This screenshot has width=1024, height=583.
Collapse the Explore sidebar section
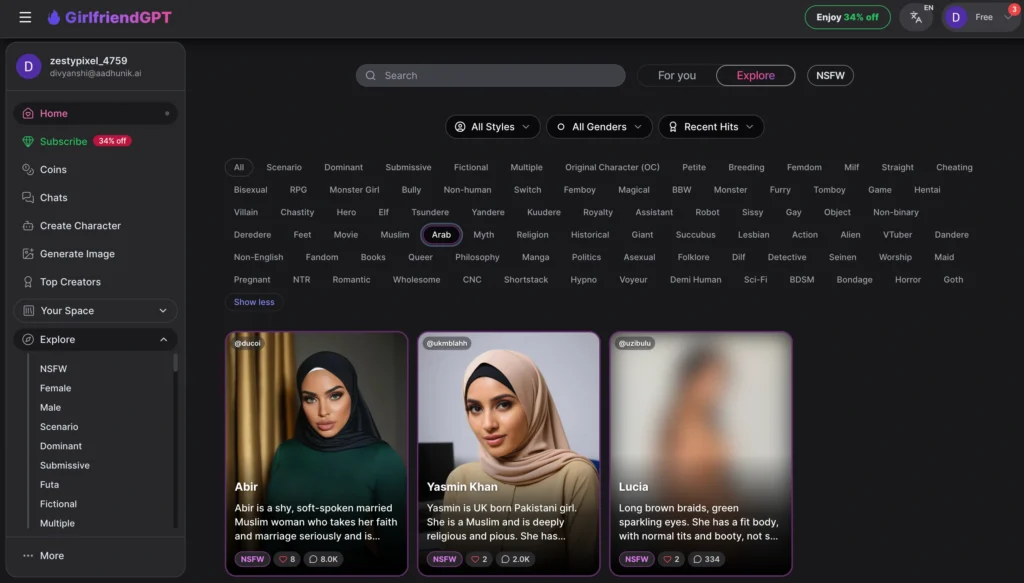pyautogui.click(x=95, y=339)
